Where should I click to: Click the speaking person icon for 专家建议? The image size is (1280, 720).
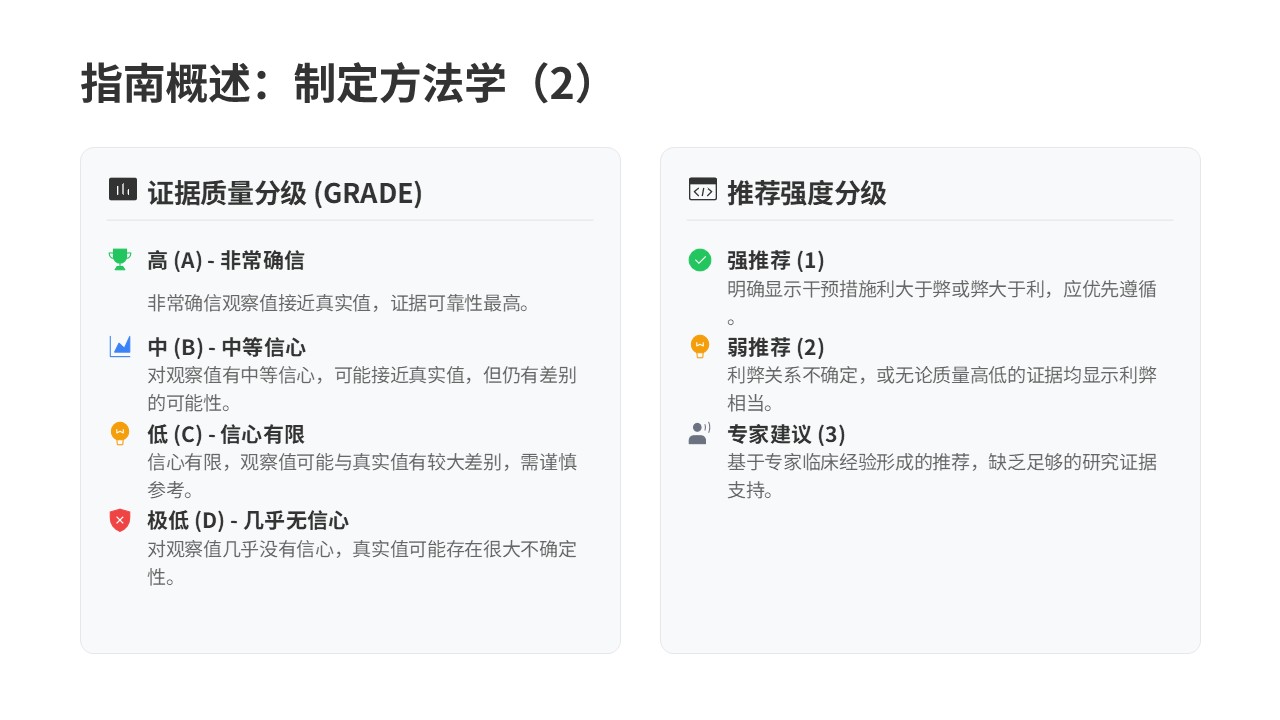click(700, 433)
